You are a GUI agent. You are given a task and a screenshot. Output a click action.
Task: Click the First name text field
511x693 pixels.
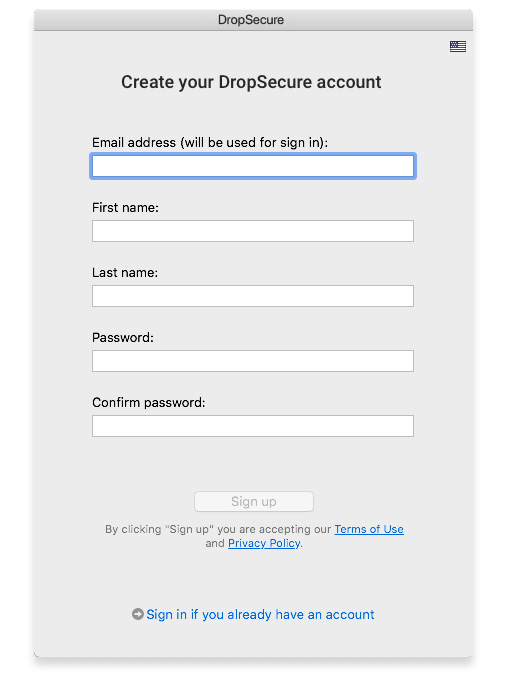253,231
